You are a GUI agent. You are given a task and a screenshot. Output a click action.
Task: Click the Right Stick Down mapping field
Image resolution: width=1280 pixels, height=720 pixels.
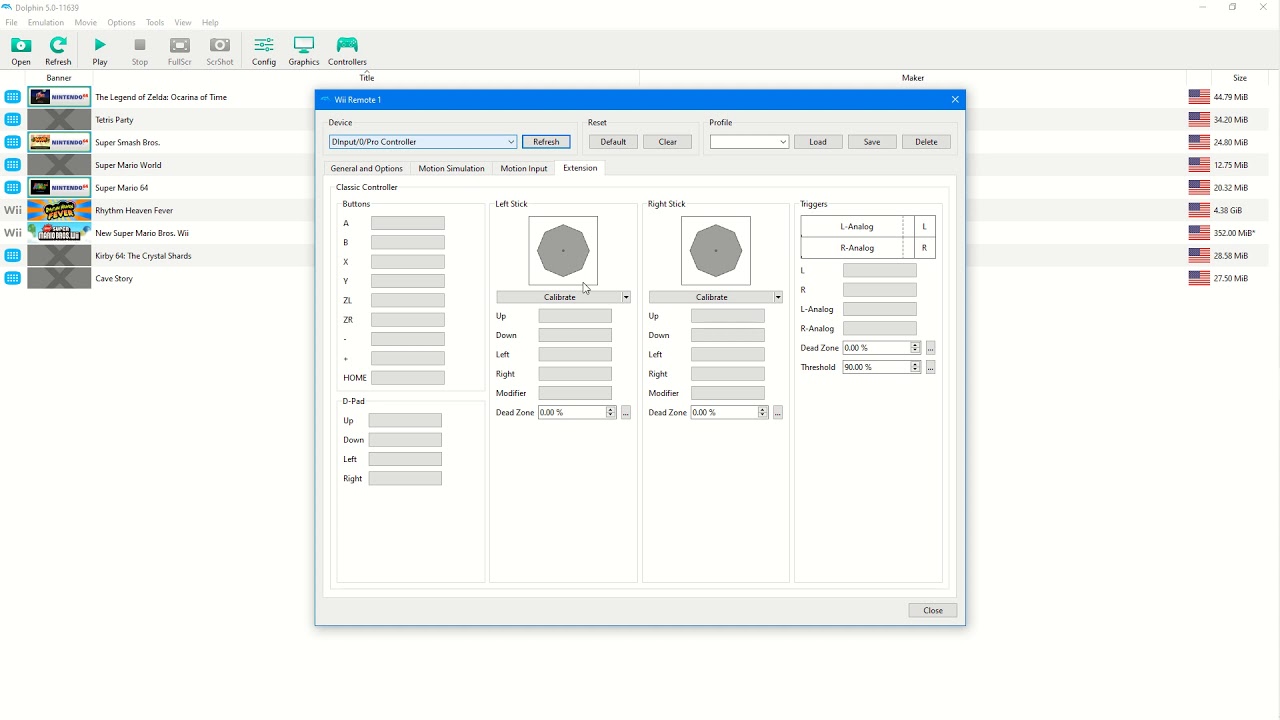(x=728, y=335)
